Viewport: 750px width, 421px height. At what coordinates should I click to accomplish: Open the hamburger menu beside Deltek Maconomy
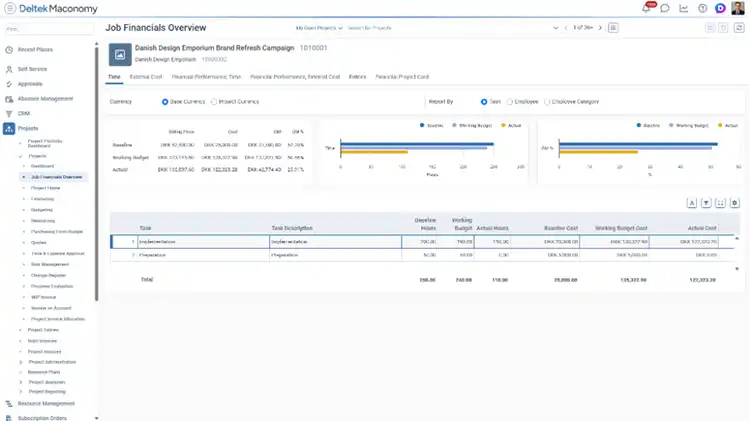click(10, 8)
